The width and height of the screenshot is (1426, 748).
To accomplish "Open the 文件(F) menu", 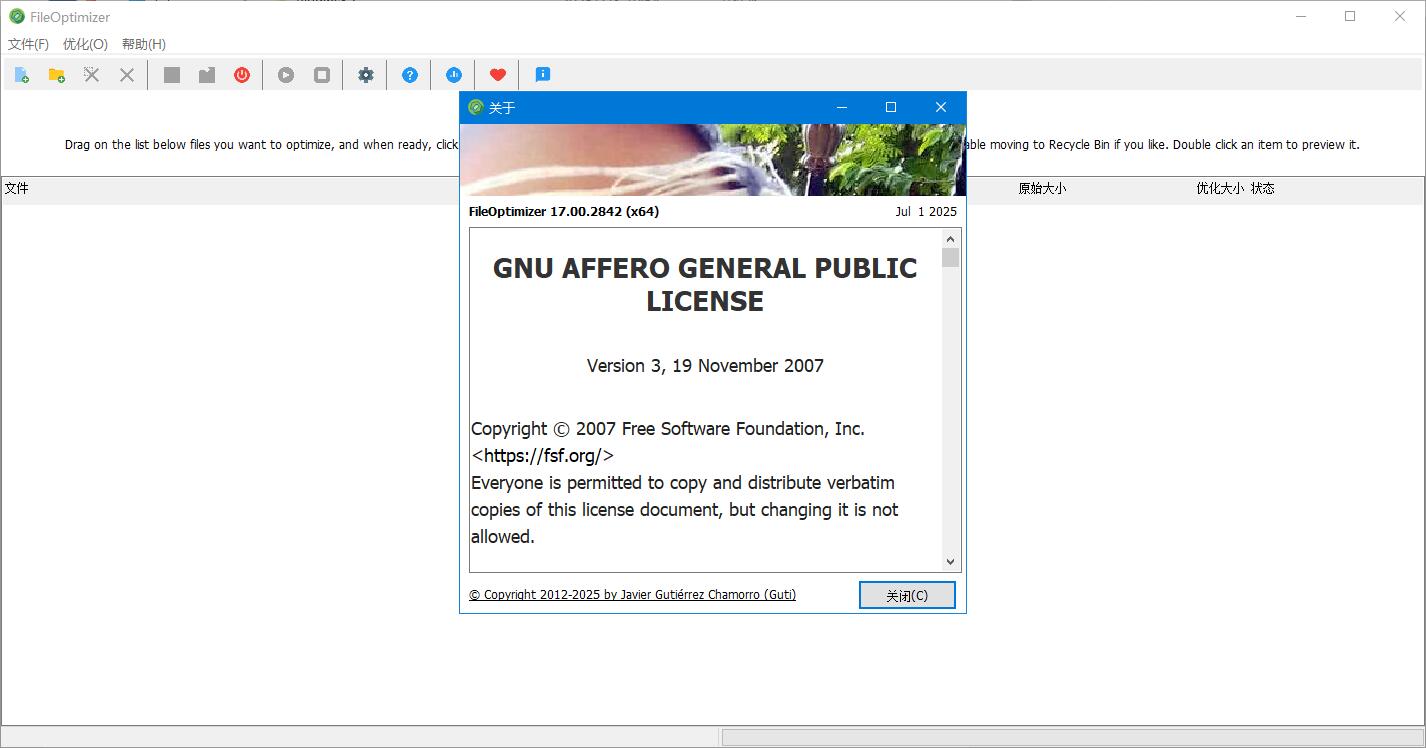I will [28, 44].
